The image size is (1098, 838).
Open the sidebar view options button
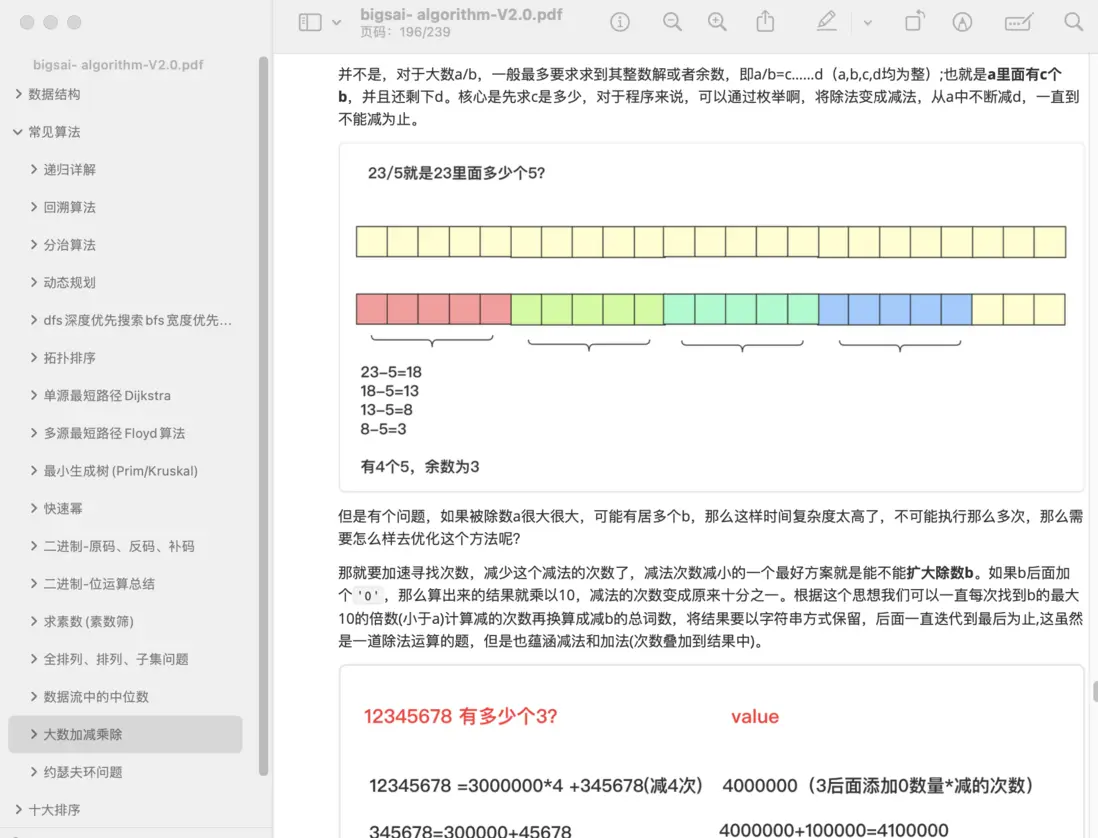pyautogui.click(x=310, y=22)
